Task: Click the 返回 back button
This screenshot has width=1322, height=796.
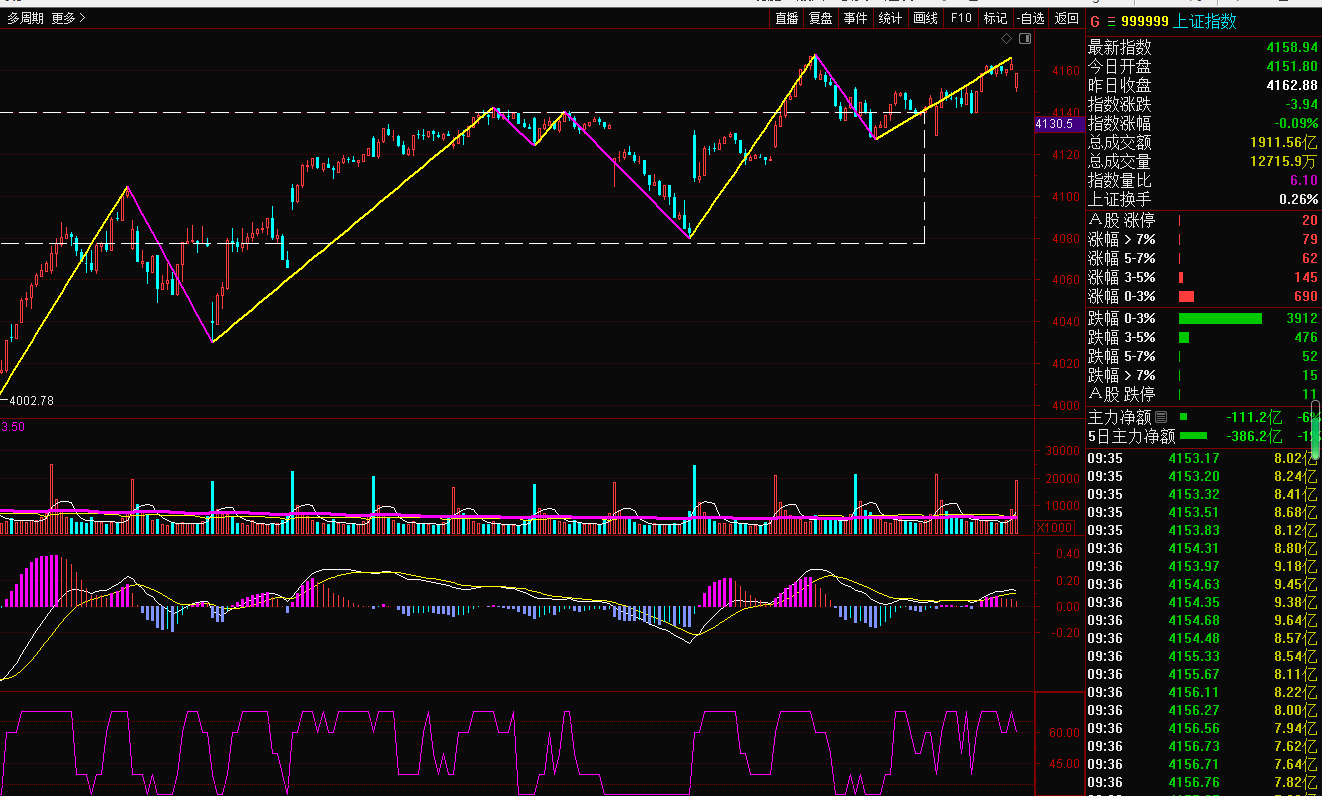Action: [1067, 18]
